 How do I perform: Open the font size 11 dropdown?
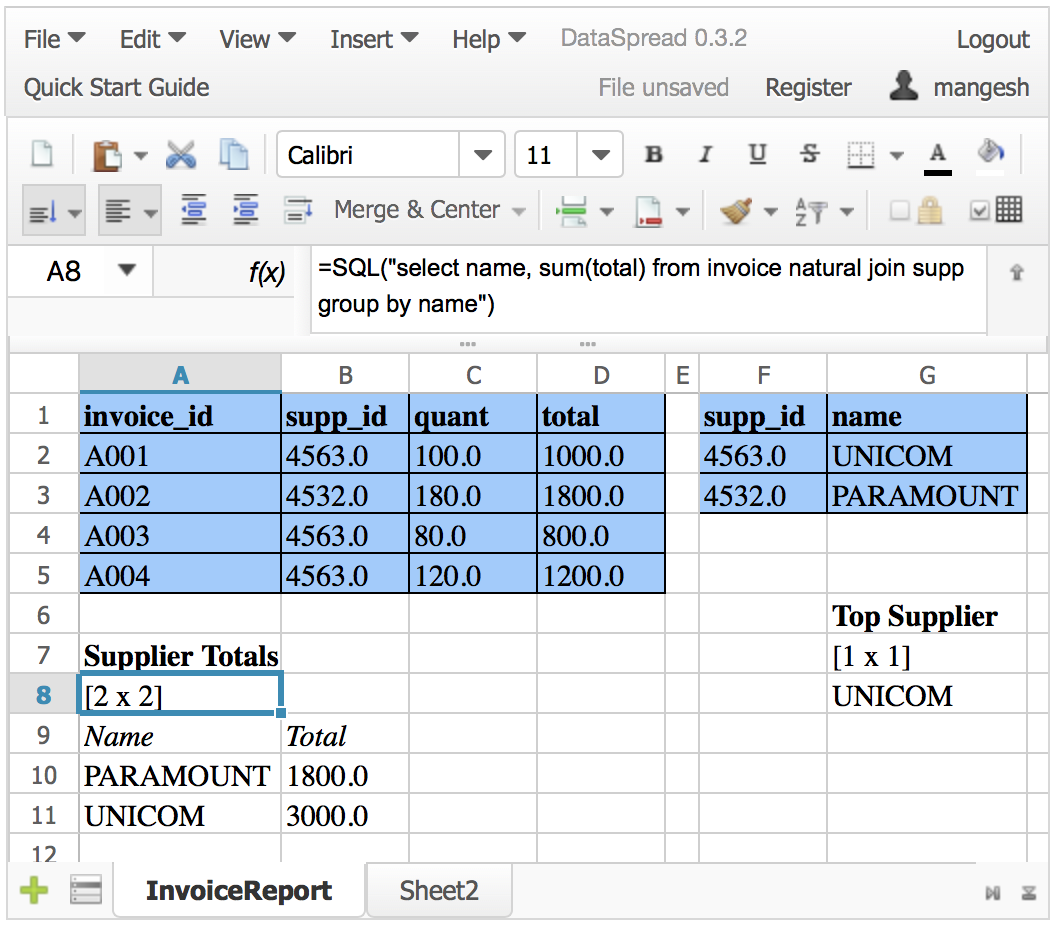pyautogui.click(x=600, y=155)
